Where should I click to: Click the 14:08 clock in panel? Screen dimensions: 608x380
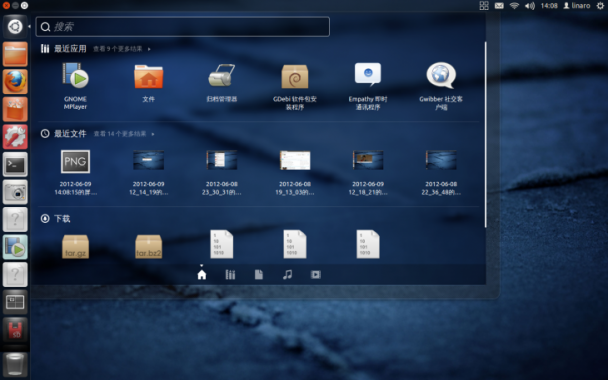(x=549, y=5)
